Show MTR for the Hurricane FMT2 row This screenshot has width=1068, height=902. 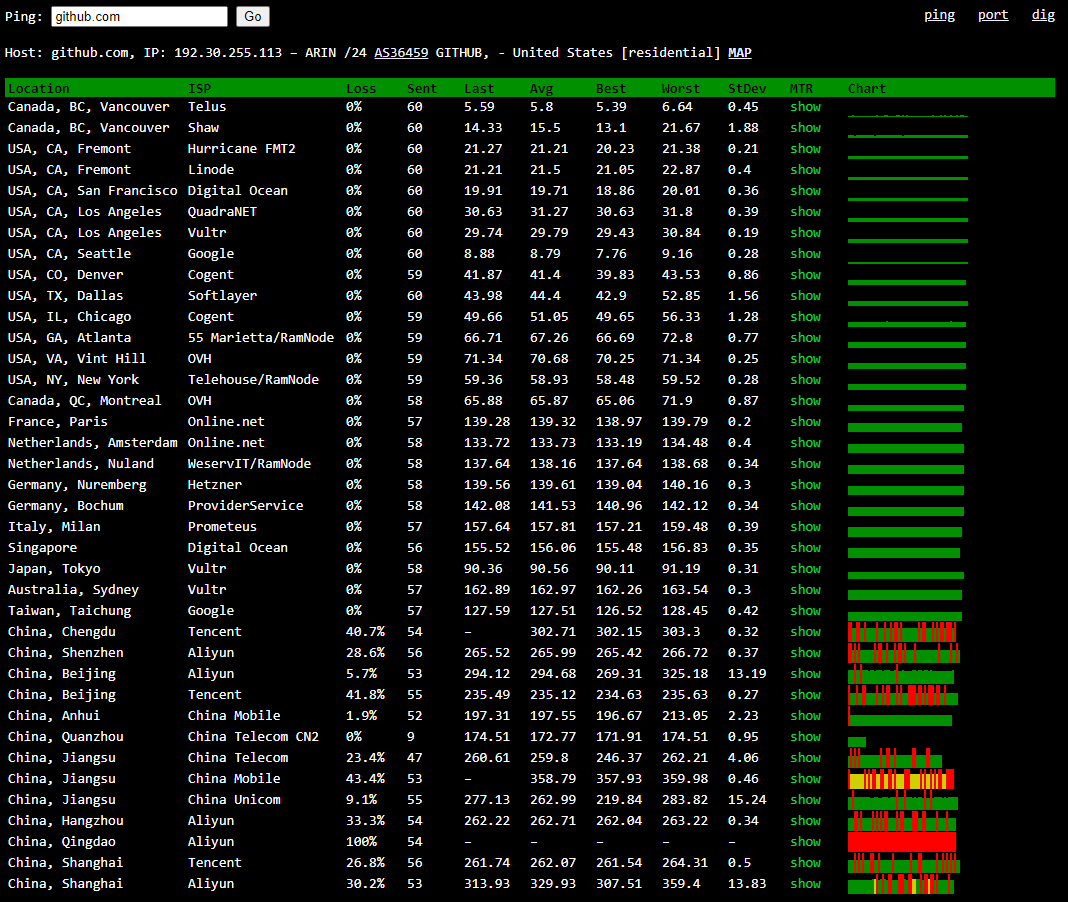tap(805, 149)
